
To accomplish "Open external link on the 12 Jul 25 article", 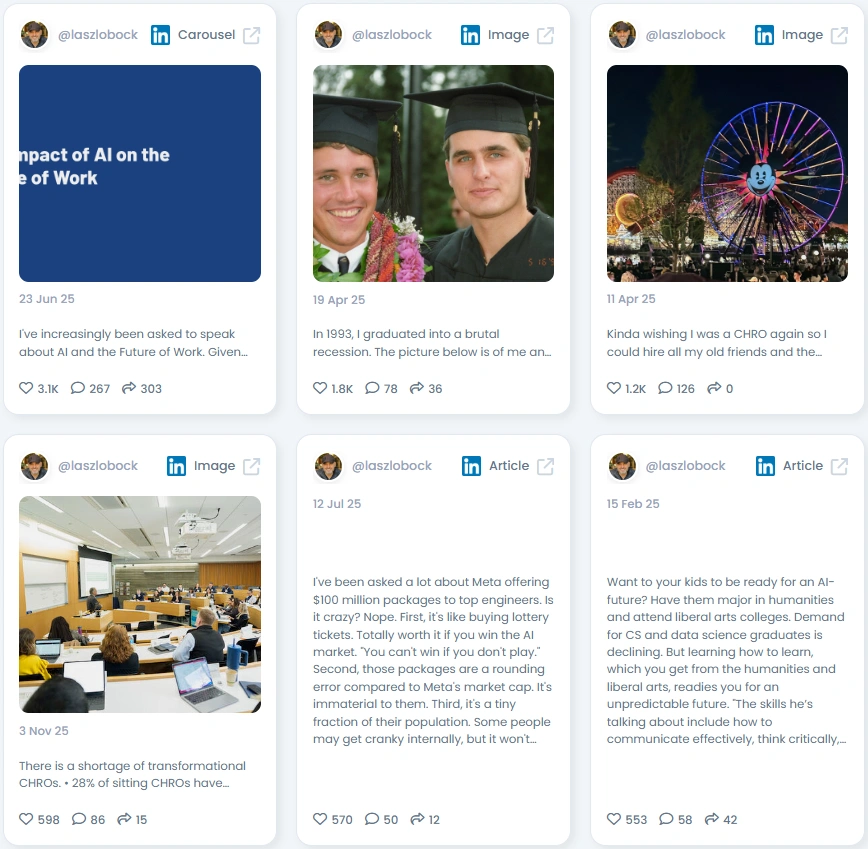I will [545, 467].
